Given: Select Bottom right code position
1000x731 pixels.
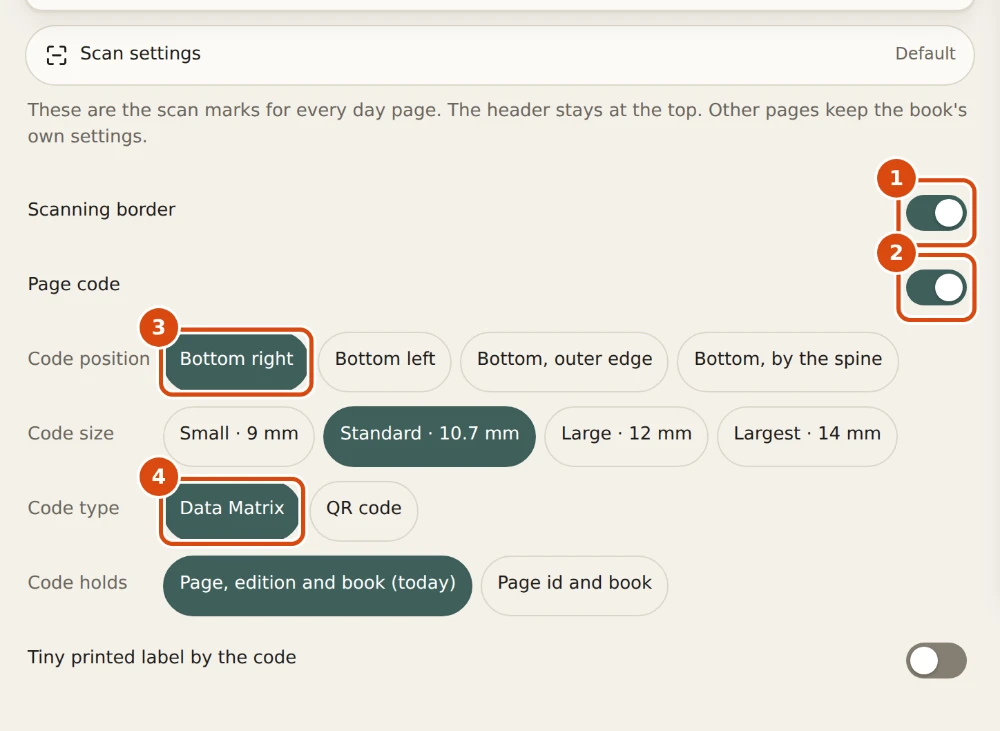Looking at the screenshot, I should pos(236,362).
